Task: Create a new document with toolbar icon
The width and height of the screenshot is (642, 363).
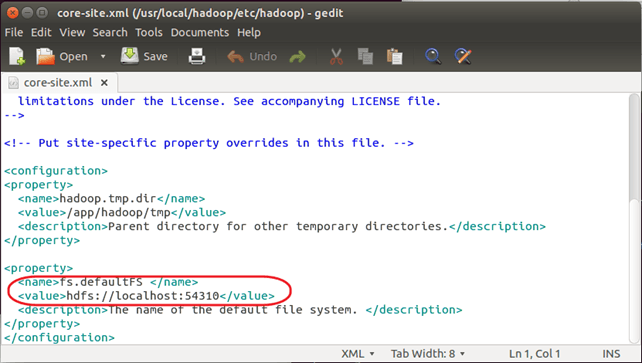Action: (x=17, y=56)
